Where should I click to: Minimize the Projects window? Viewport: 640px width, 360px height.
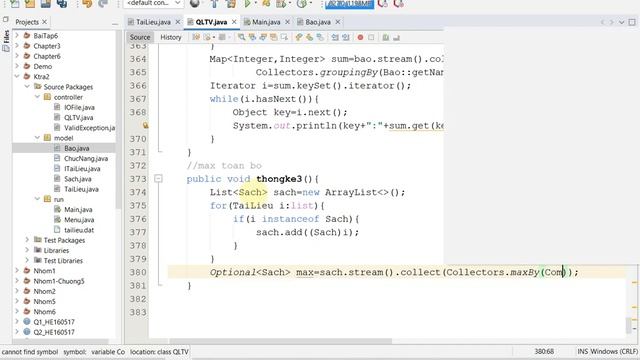pyautogui.click(x=115, y=24)
